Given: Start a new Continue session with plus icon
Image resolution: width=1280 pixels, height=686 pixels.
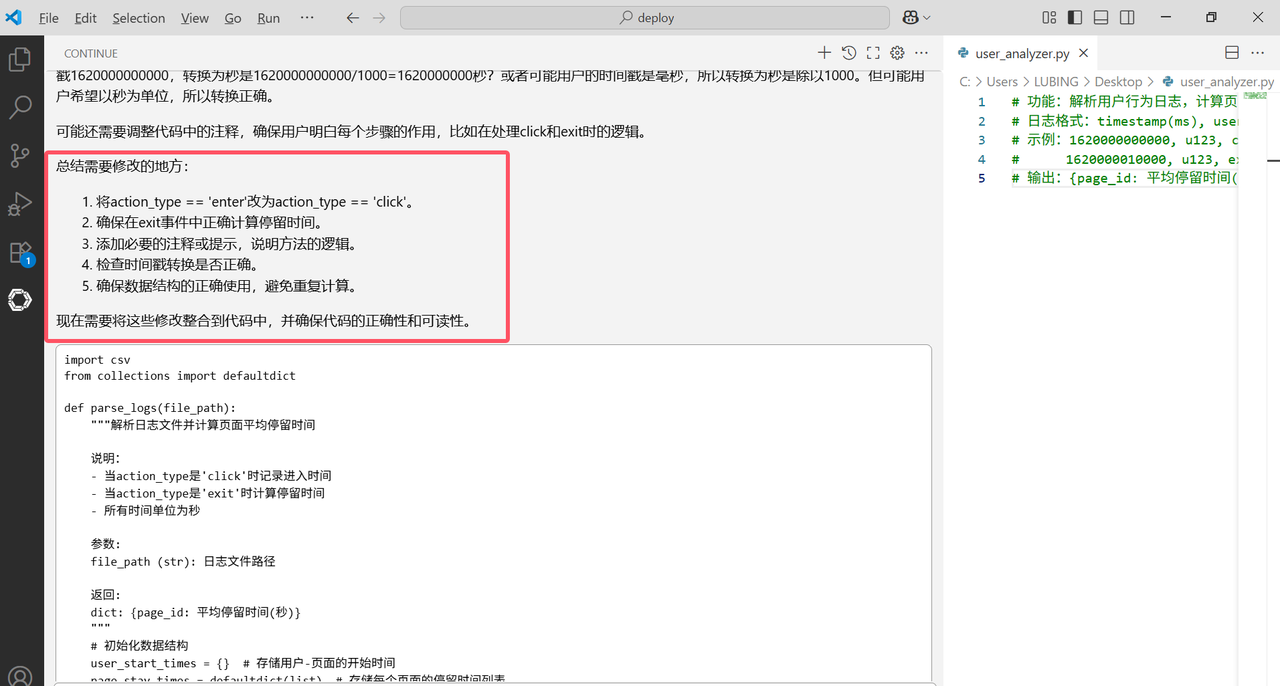Looking at the screenshot, I should click(824, 53).
